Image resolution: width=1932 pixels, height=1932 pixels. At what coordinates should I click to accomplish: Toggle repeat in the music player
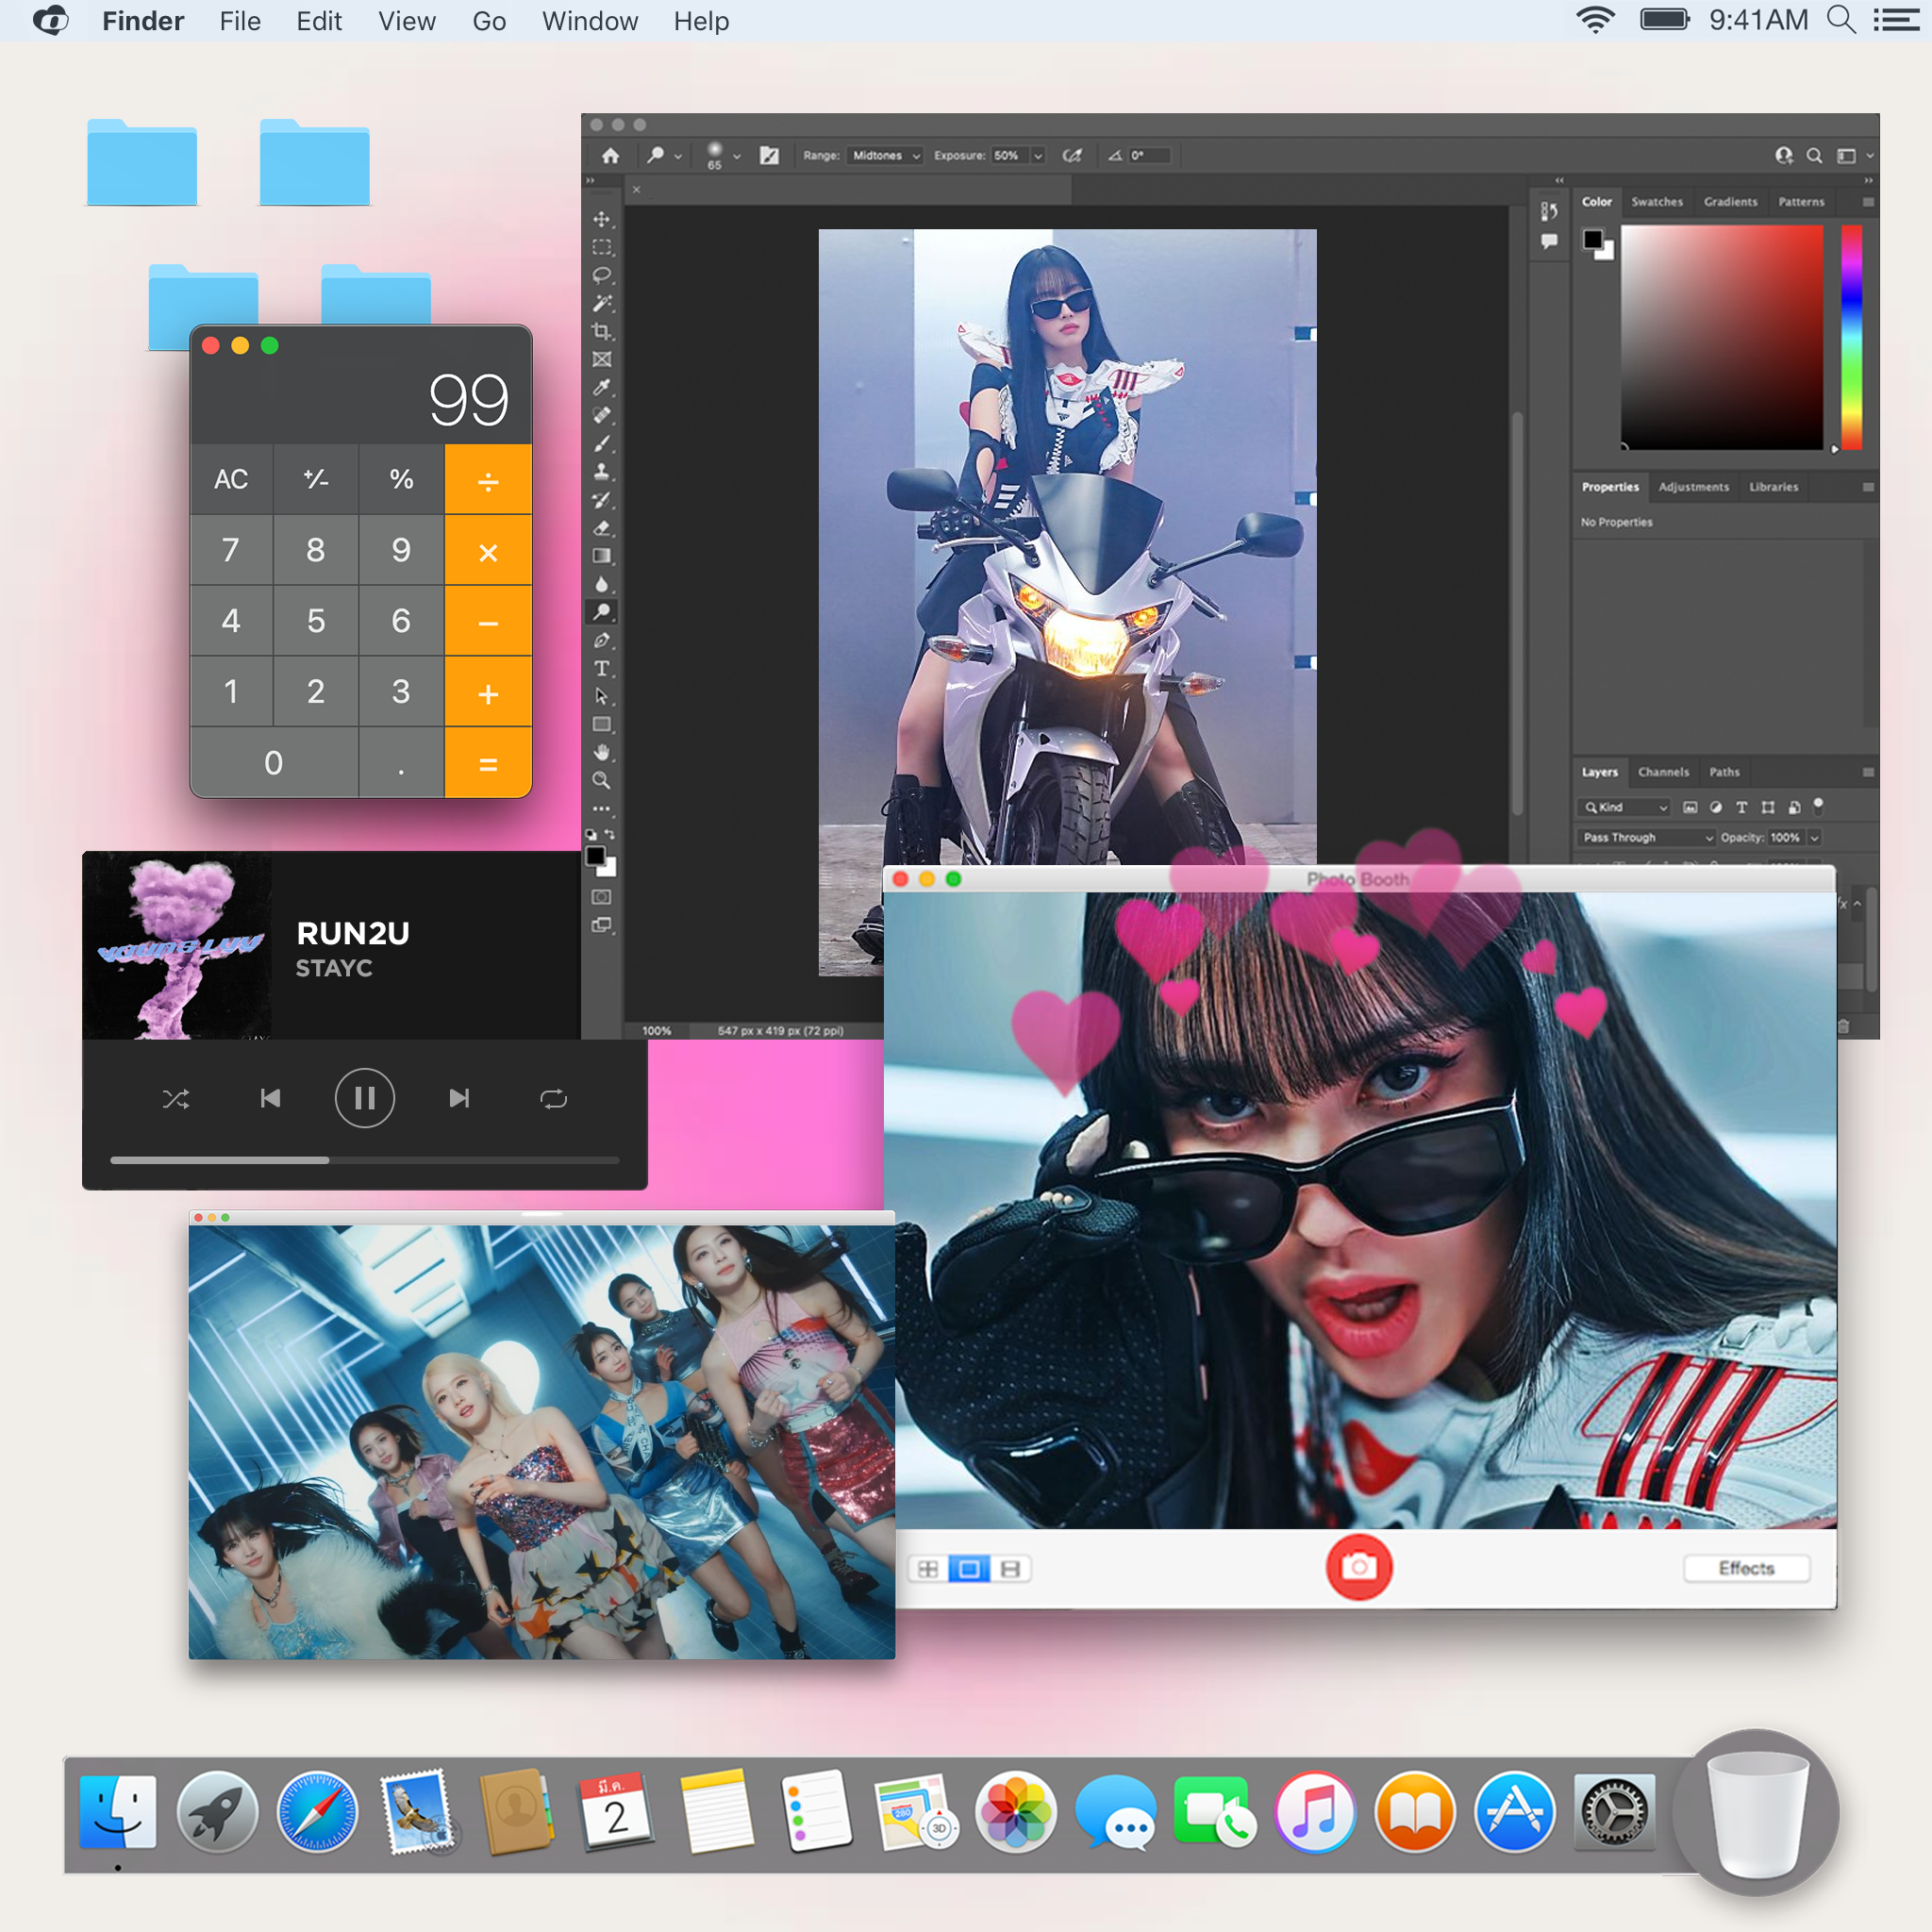pos(553,1099)
